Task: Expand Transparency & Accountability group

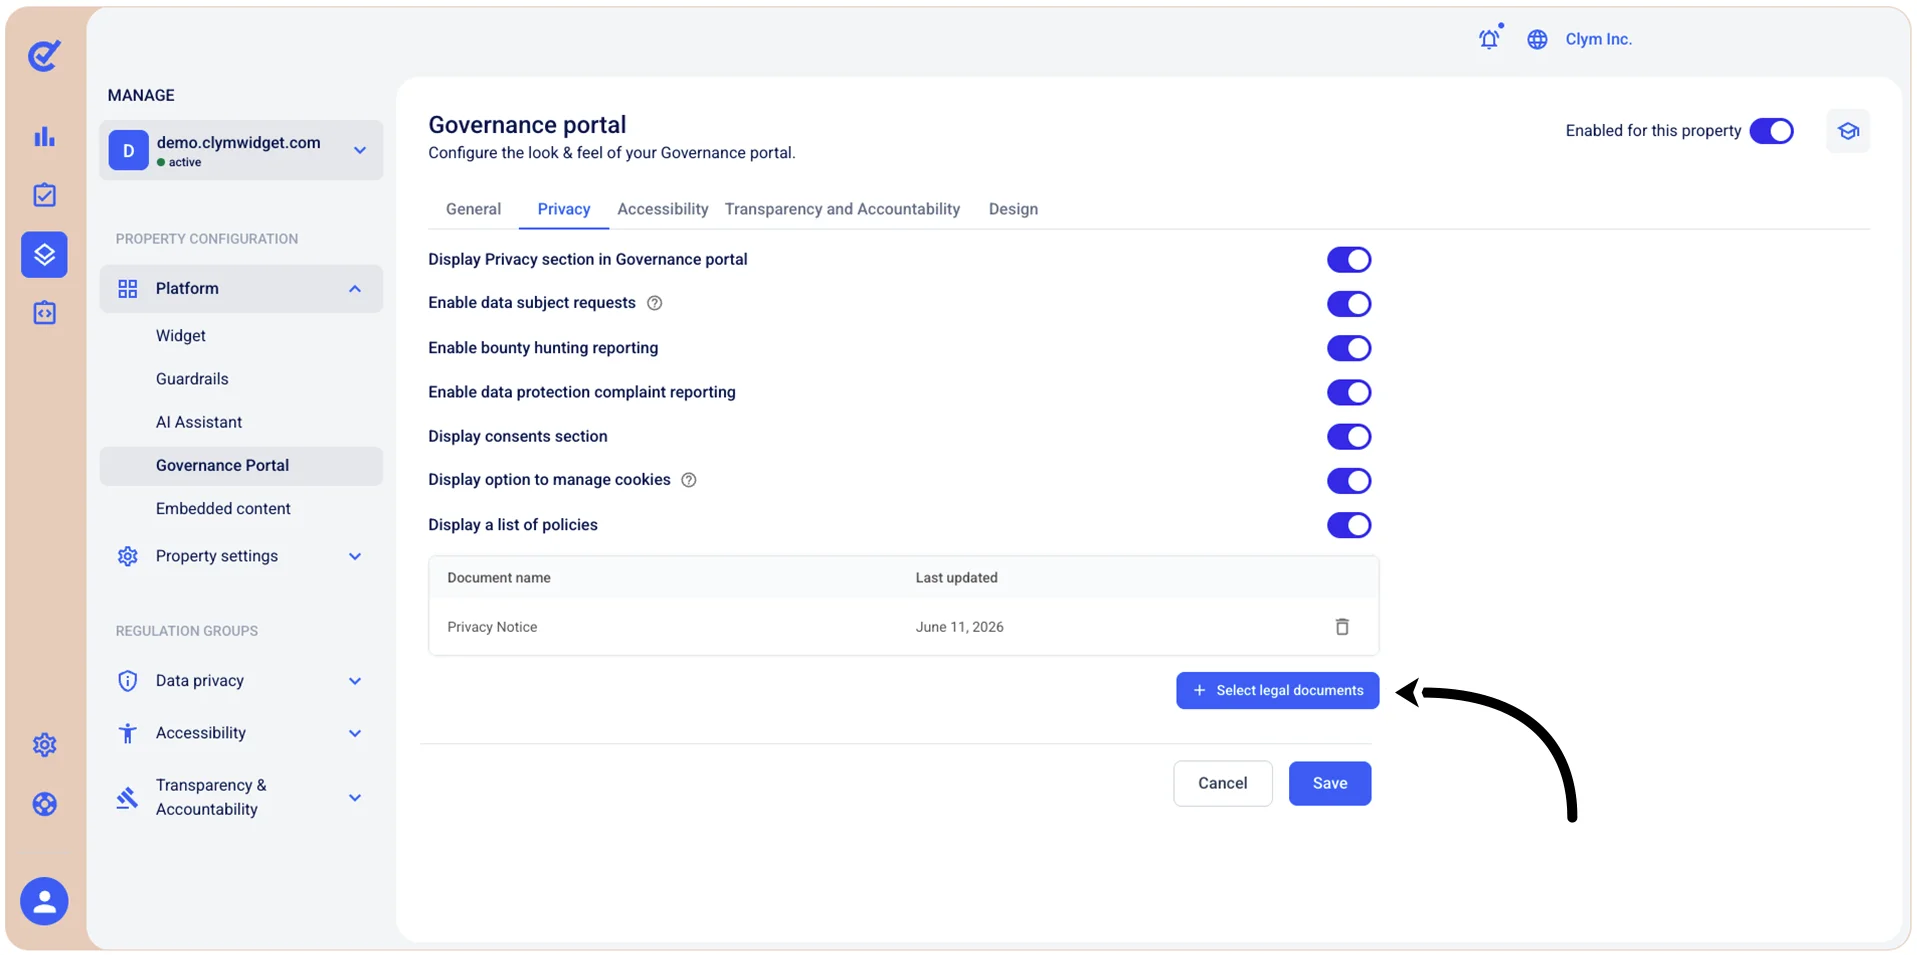Action: click(241, 797)
